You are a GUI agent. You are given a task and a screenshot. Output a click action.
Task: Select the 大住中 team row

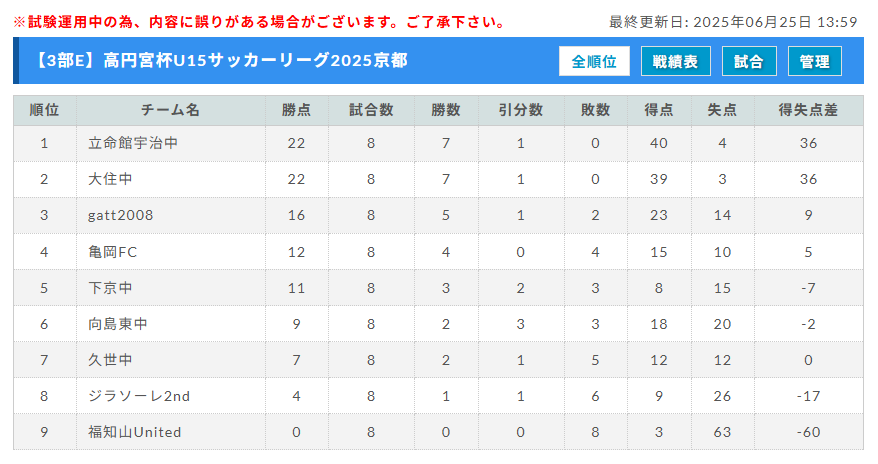tap(438, 179)
